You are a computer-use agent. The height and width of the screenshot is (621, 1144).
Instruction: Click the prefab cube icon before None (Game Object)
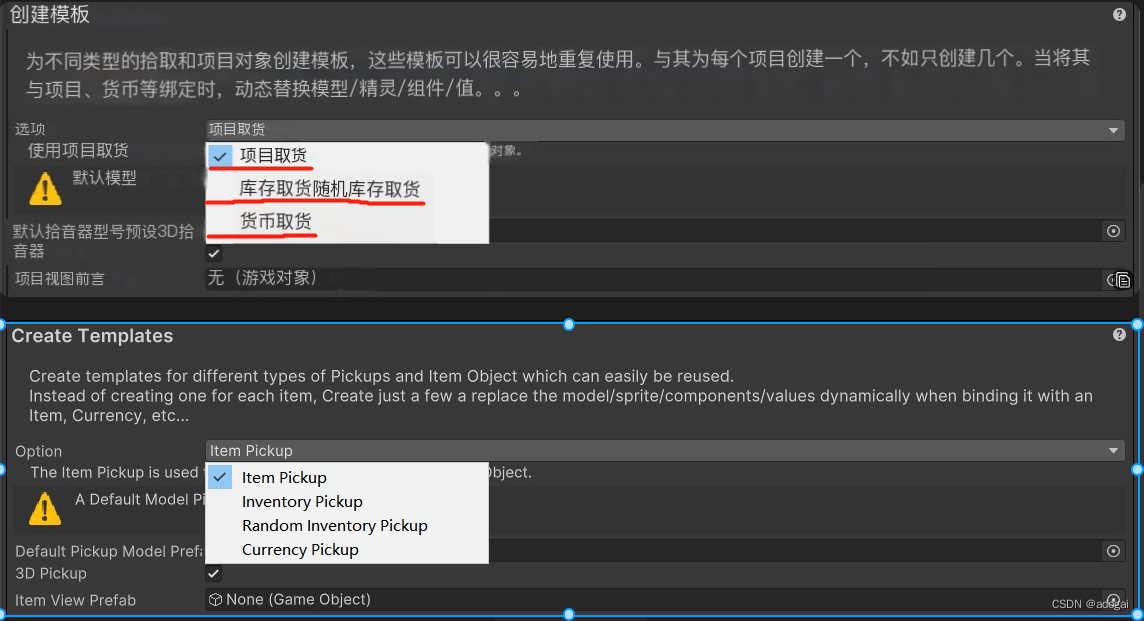pyautogui.click(x=215, y=600)
